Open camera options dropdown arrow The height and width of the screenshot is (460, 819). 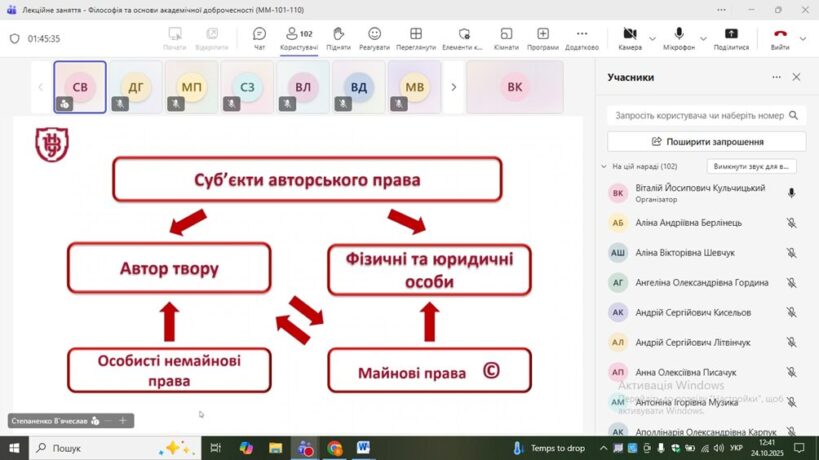[653, 38]
